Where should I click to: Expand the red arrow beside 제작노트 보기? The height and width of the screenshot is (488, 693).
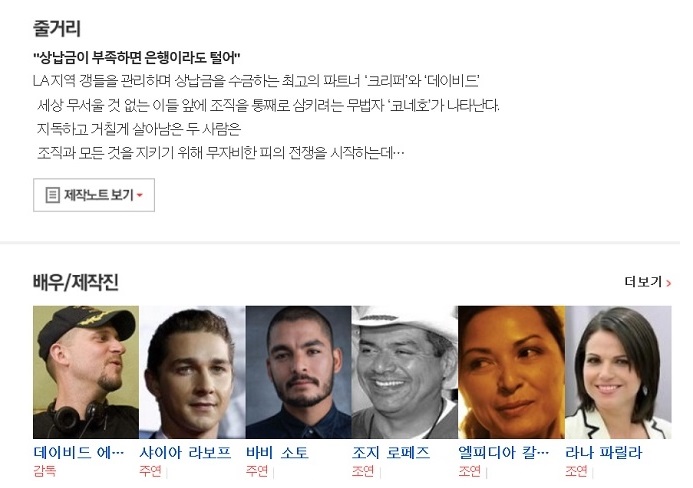(140, 195)
